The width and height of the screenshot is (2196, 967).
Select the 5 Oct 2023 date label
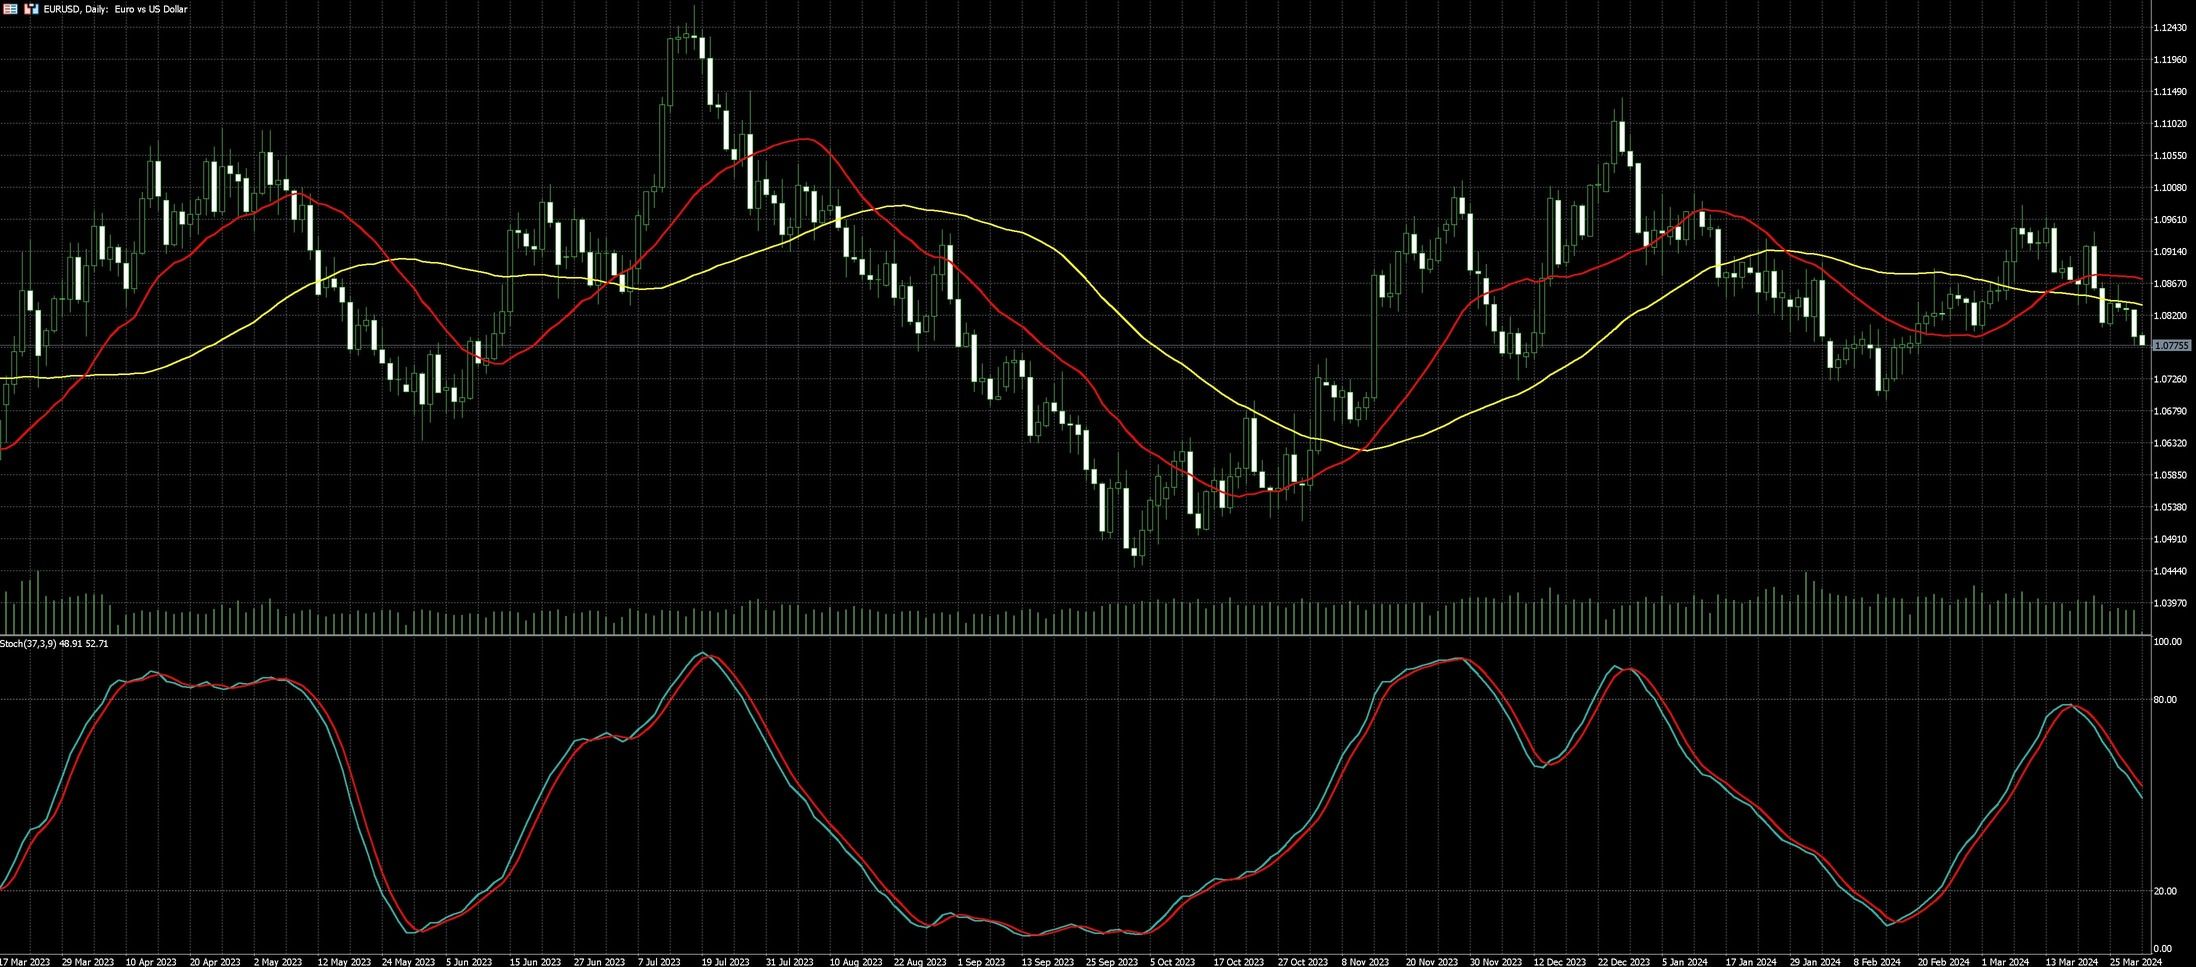point(1172,961)
